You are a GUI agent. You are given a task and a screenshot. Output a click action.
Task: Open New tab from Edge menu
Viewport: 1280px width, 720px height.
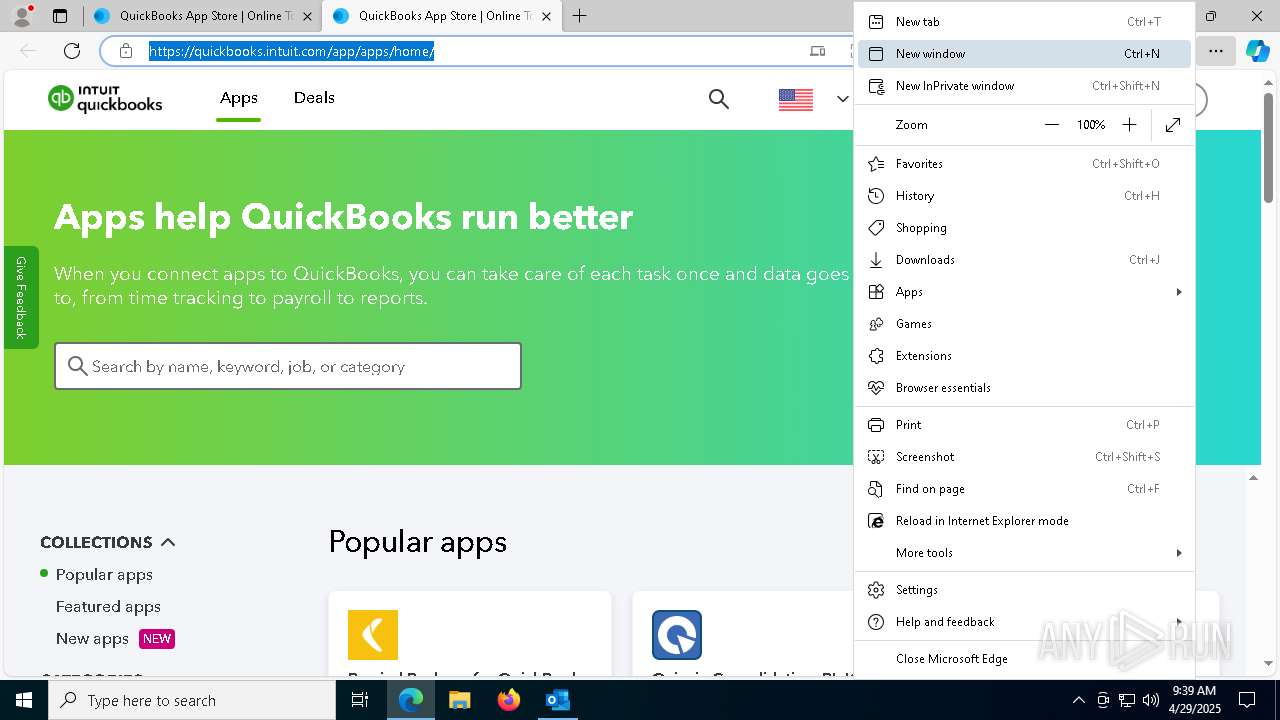(1024, 22)
